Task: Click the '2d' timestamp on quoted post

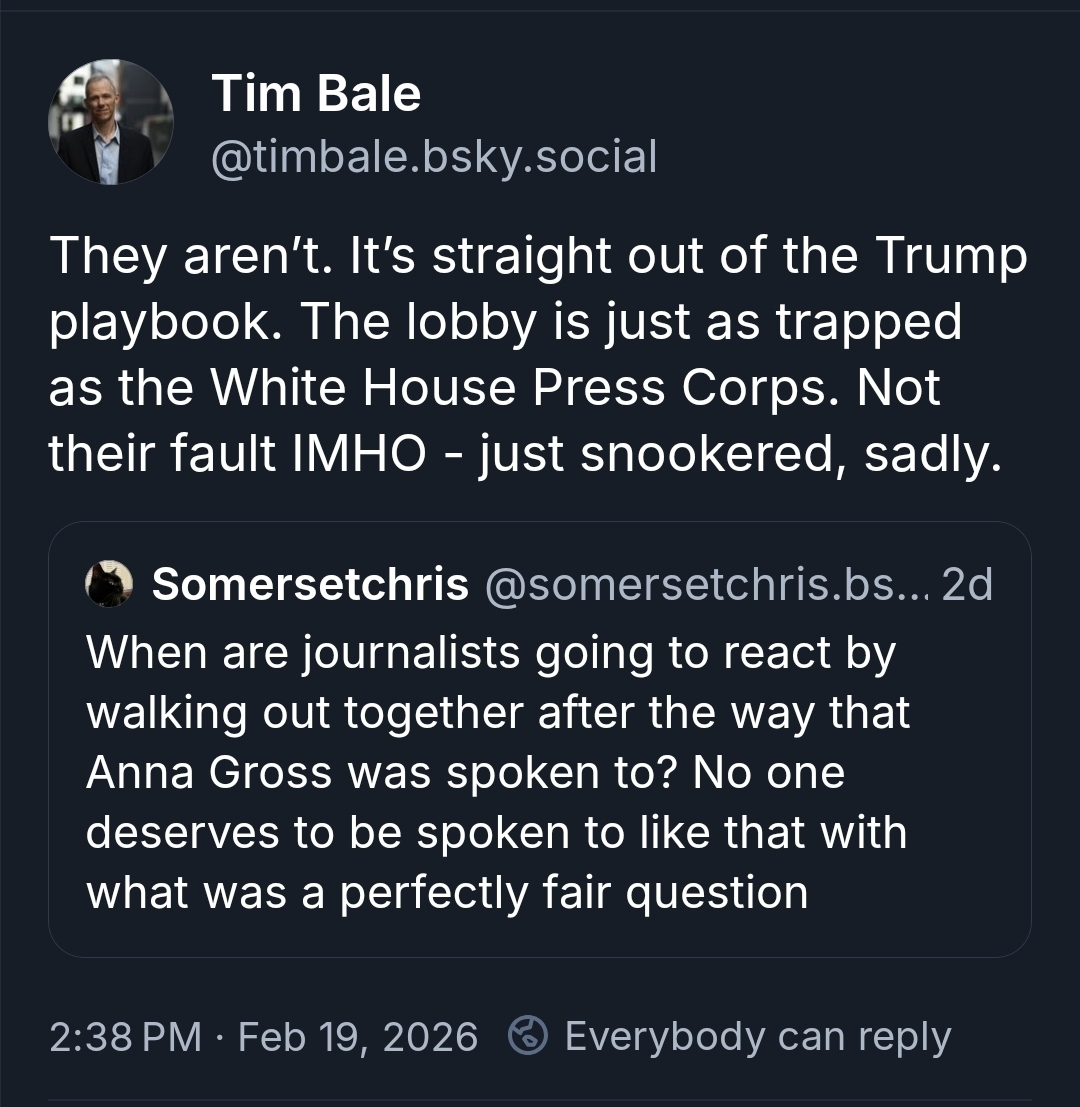Action: pos(967,585)
